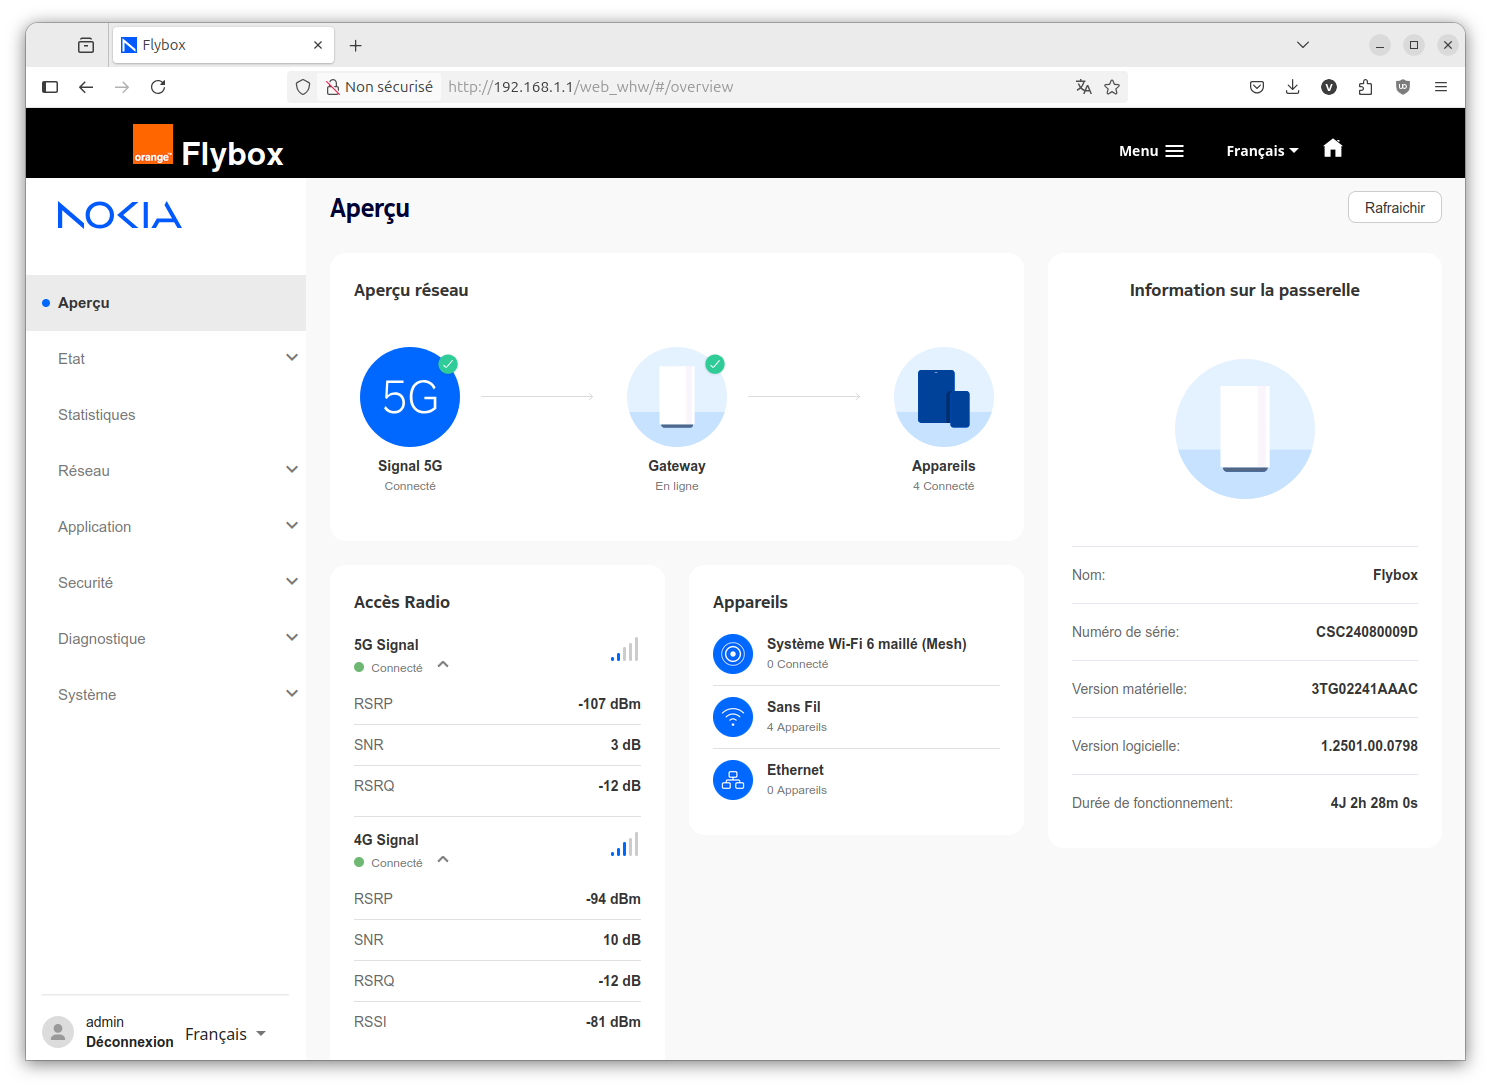Click the 5G signal strength bars icon
The image size is (1491, 1089).
pyautogui.click(x=625, y=649)
